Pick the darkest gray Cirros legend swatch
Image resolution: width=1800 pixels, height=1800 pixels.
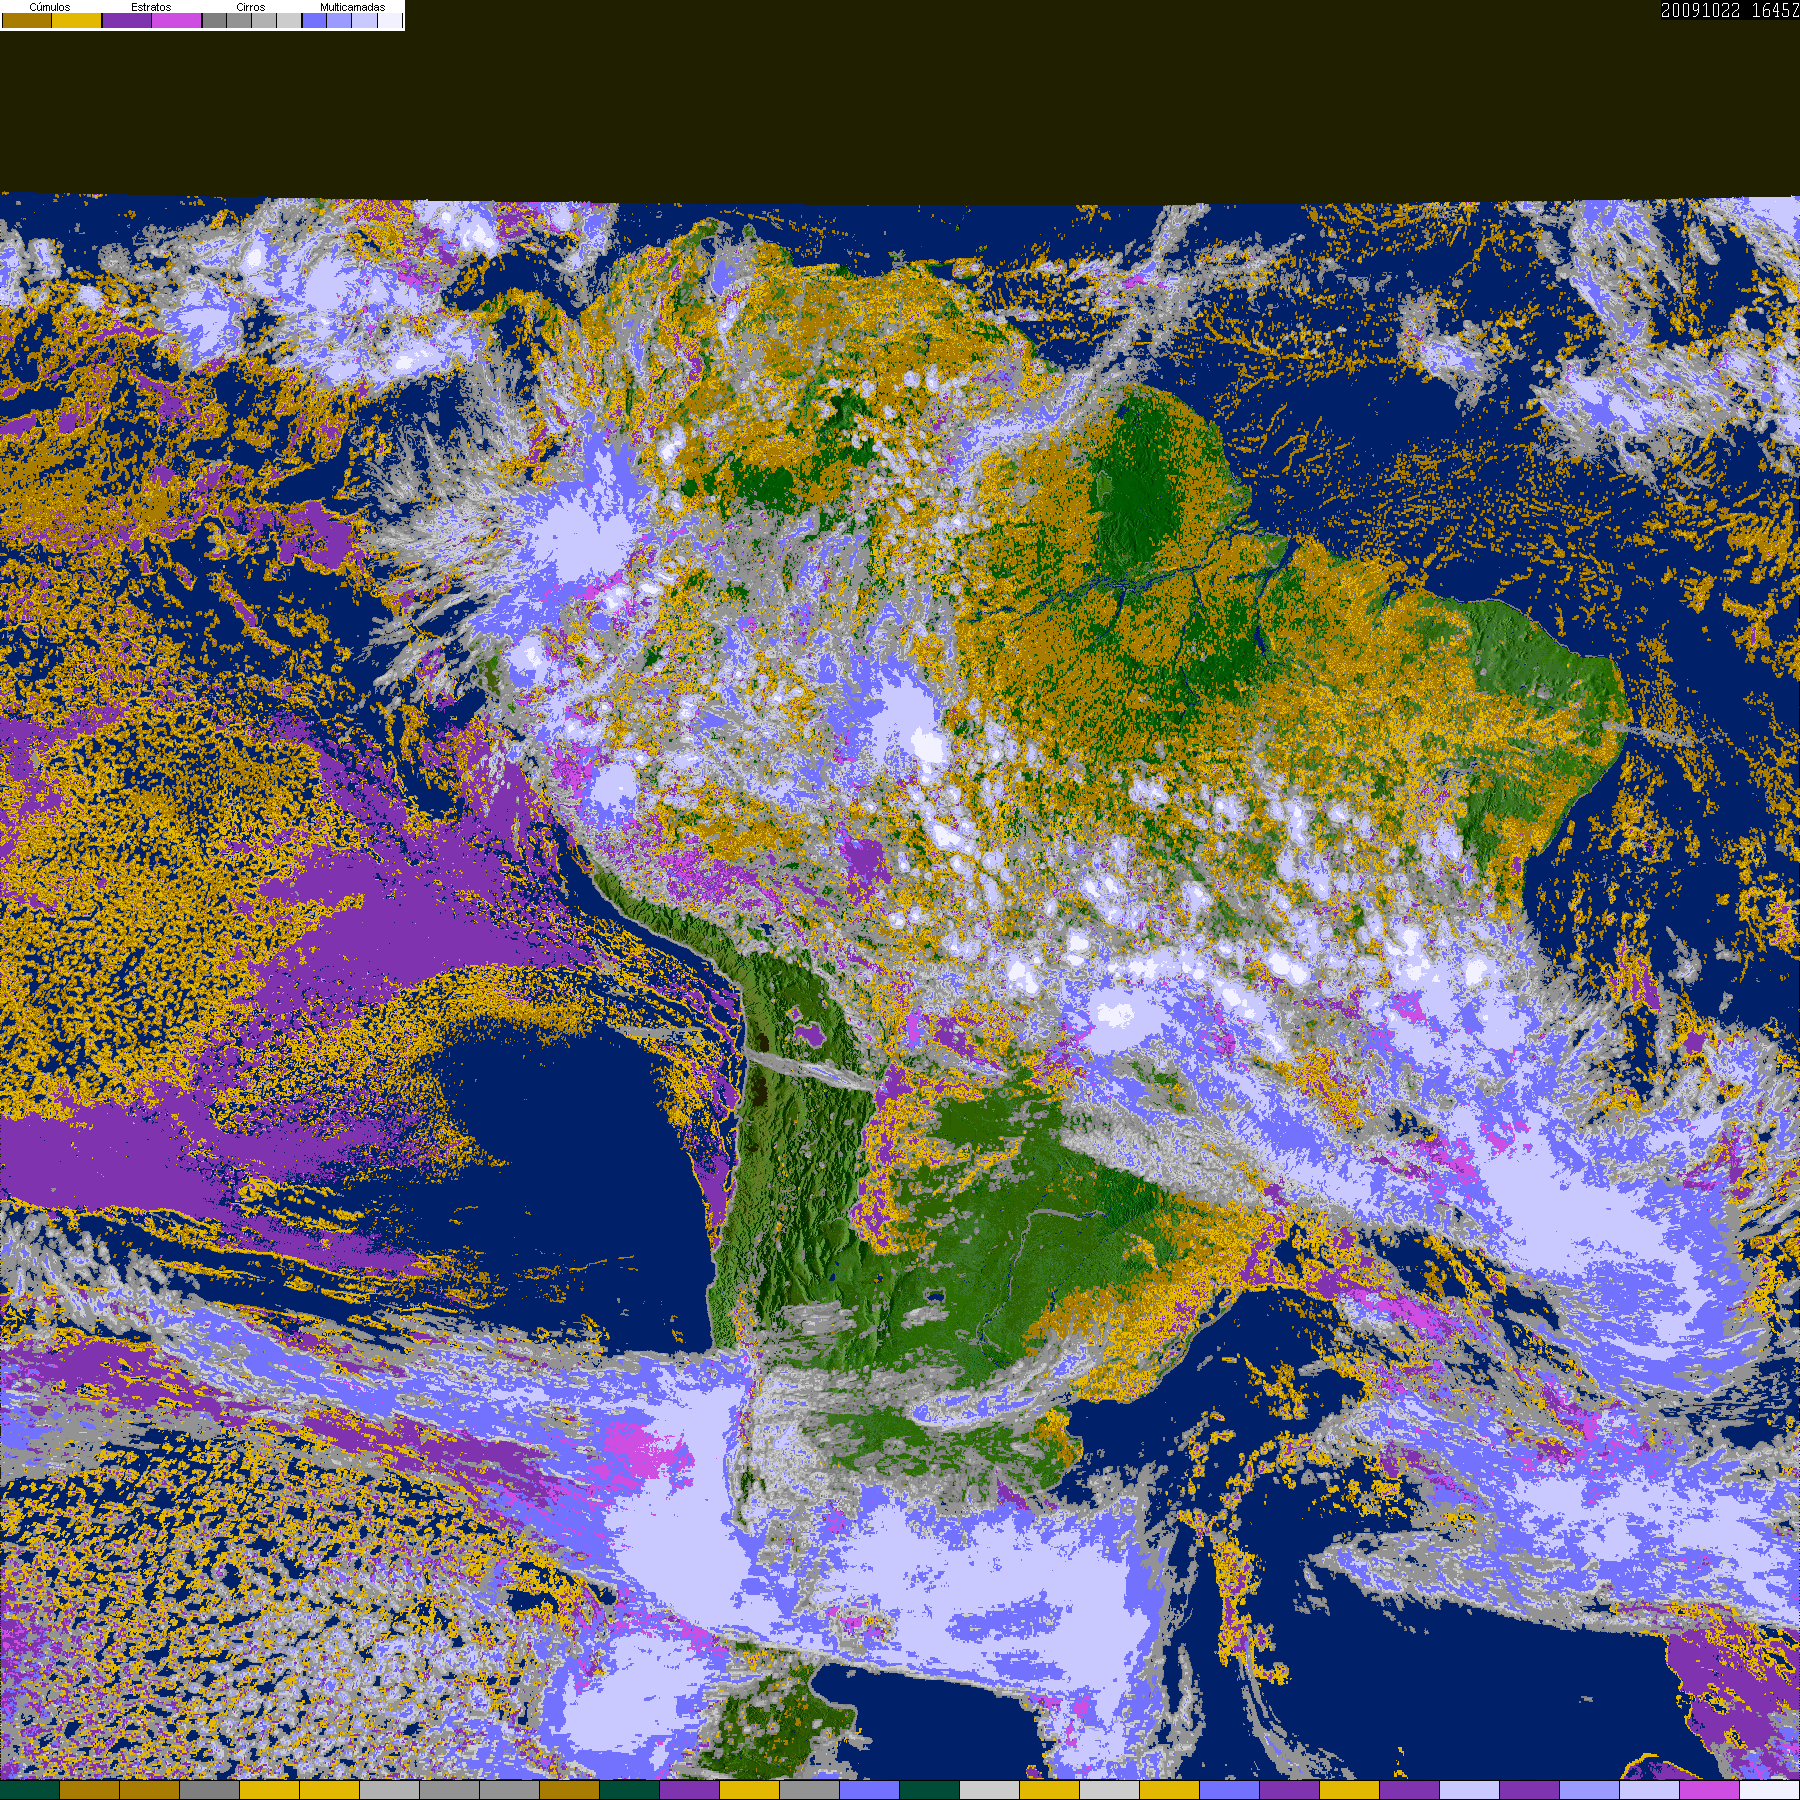click(x=215, y=20)
